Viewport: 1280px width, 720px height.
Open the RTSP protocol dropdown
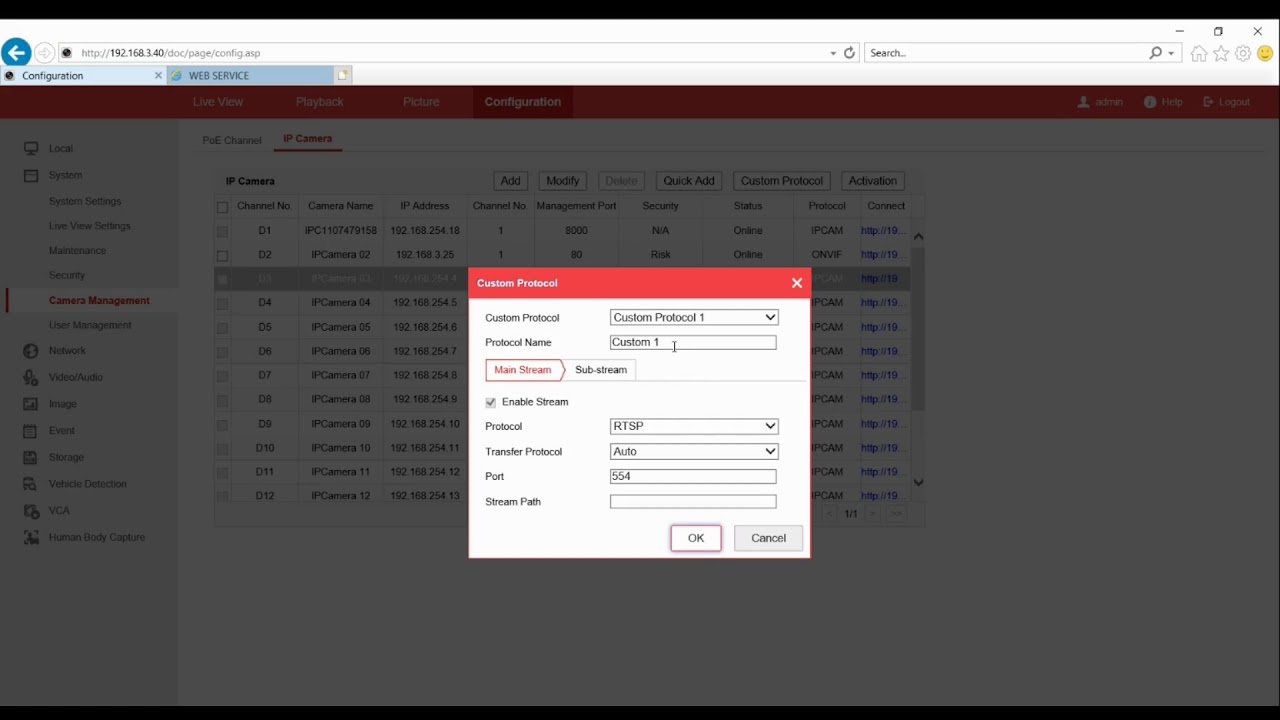[694, 426]
